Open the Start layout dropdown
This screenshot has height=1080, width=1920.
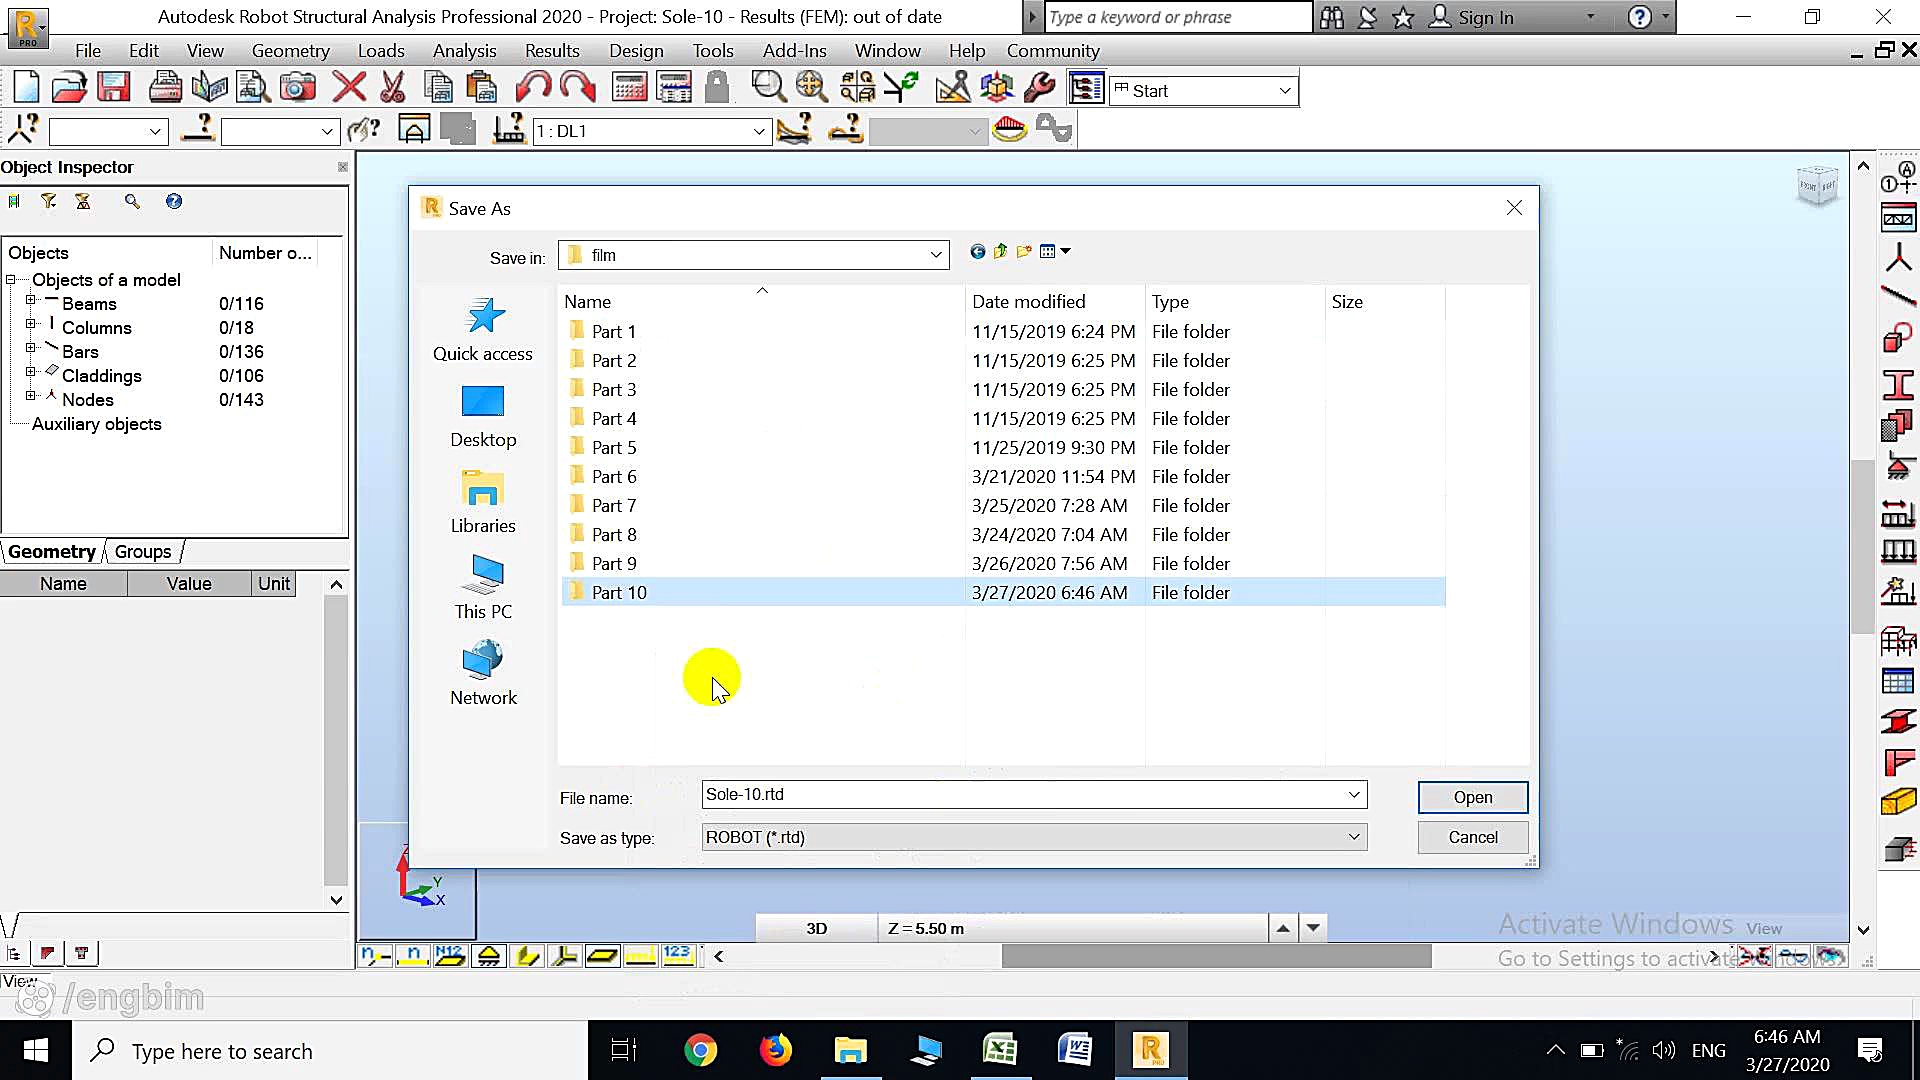[x=1285, y=91]
